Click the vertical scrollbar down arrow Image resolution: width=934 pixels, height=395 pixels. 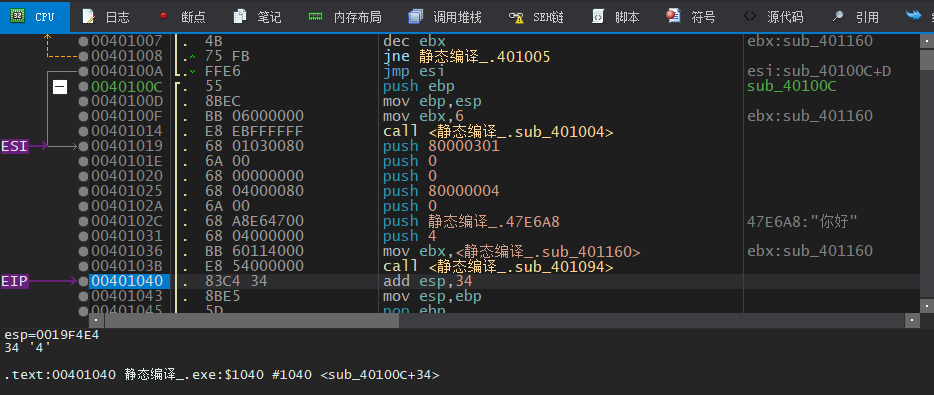pos(927,306)
